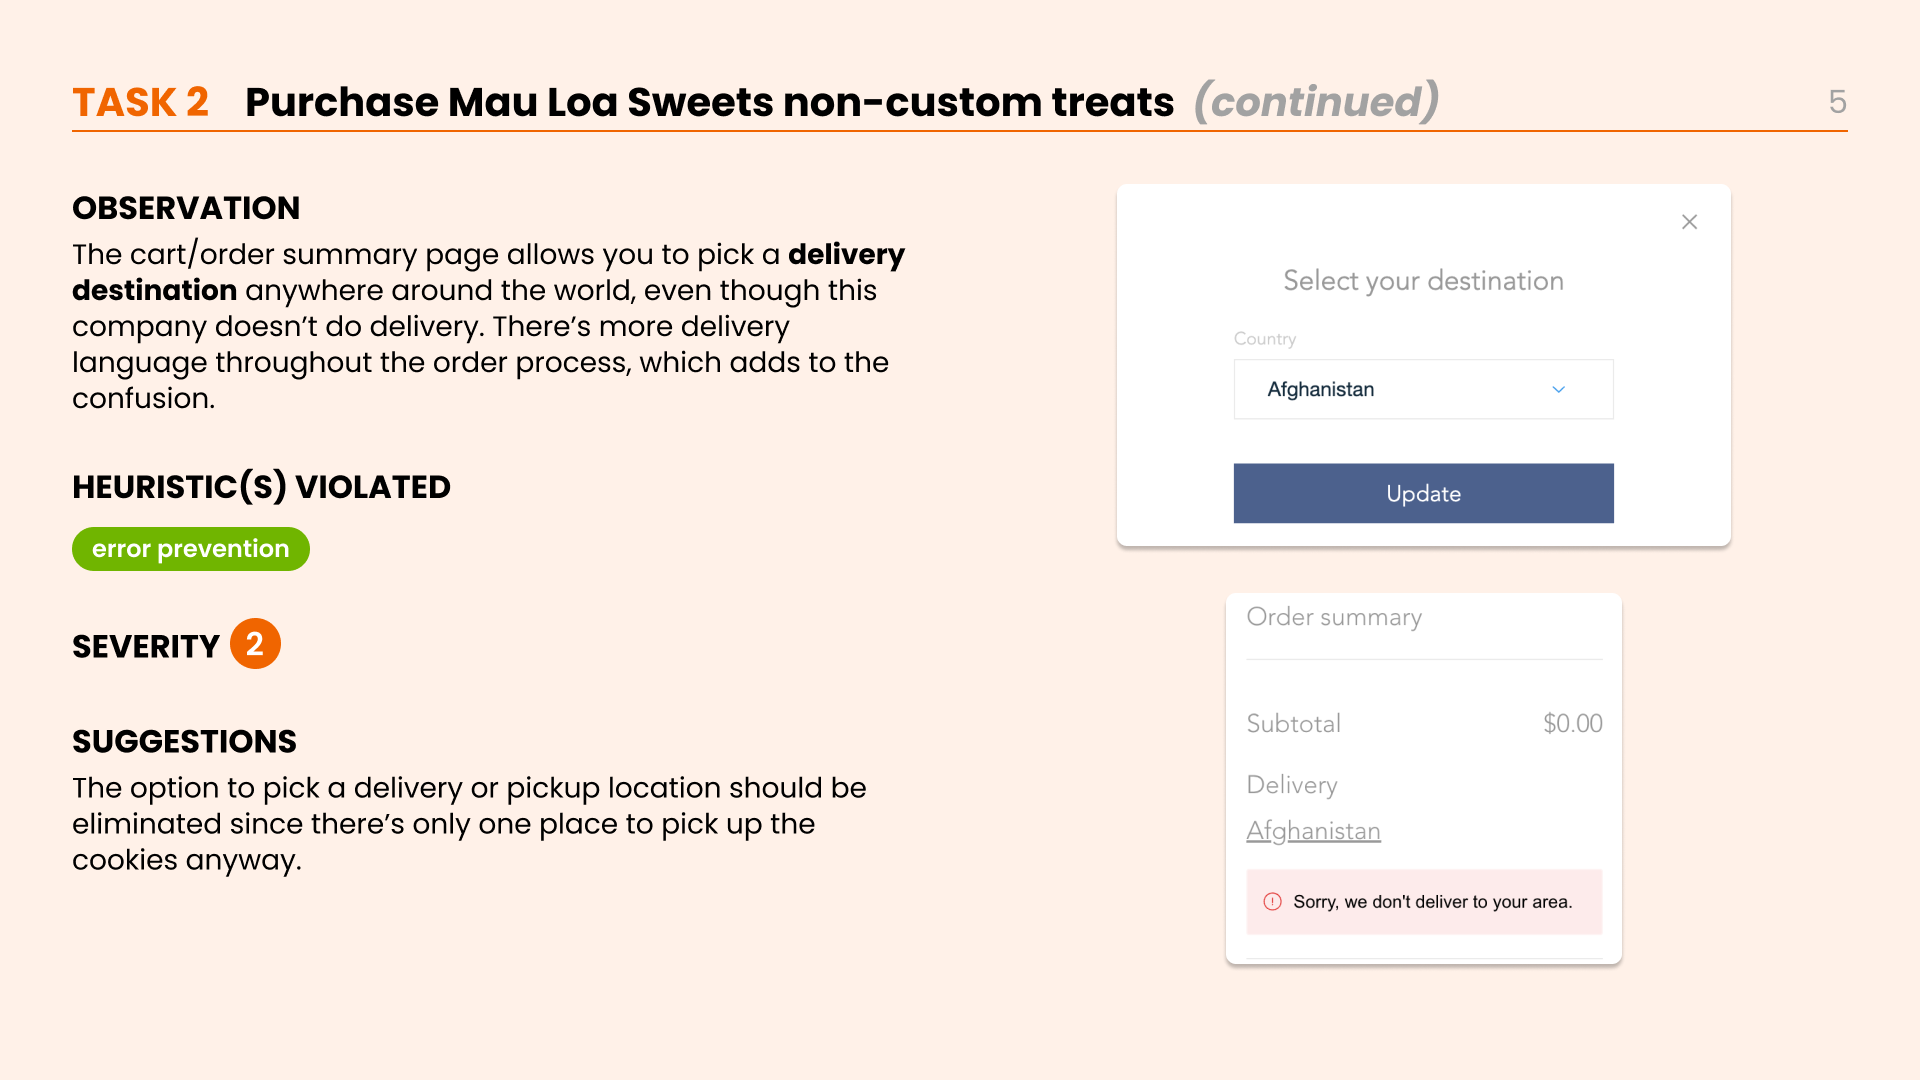1920x1080 pixels.
Task: Click the $0.00 subtotal amount
Action: (1572, 723)
